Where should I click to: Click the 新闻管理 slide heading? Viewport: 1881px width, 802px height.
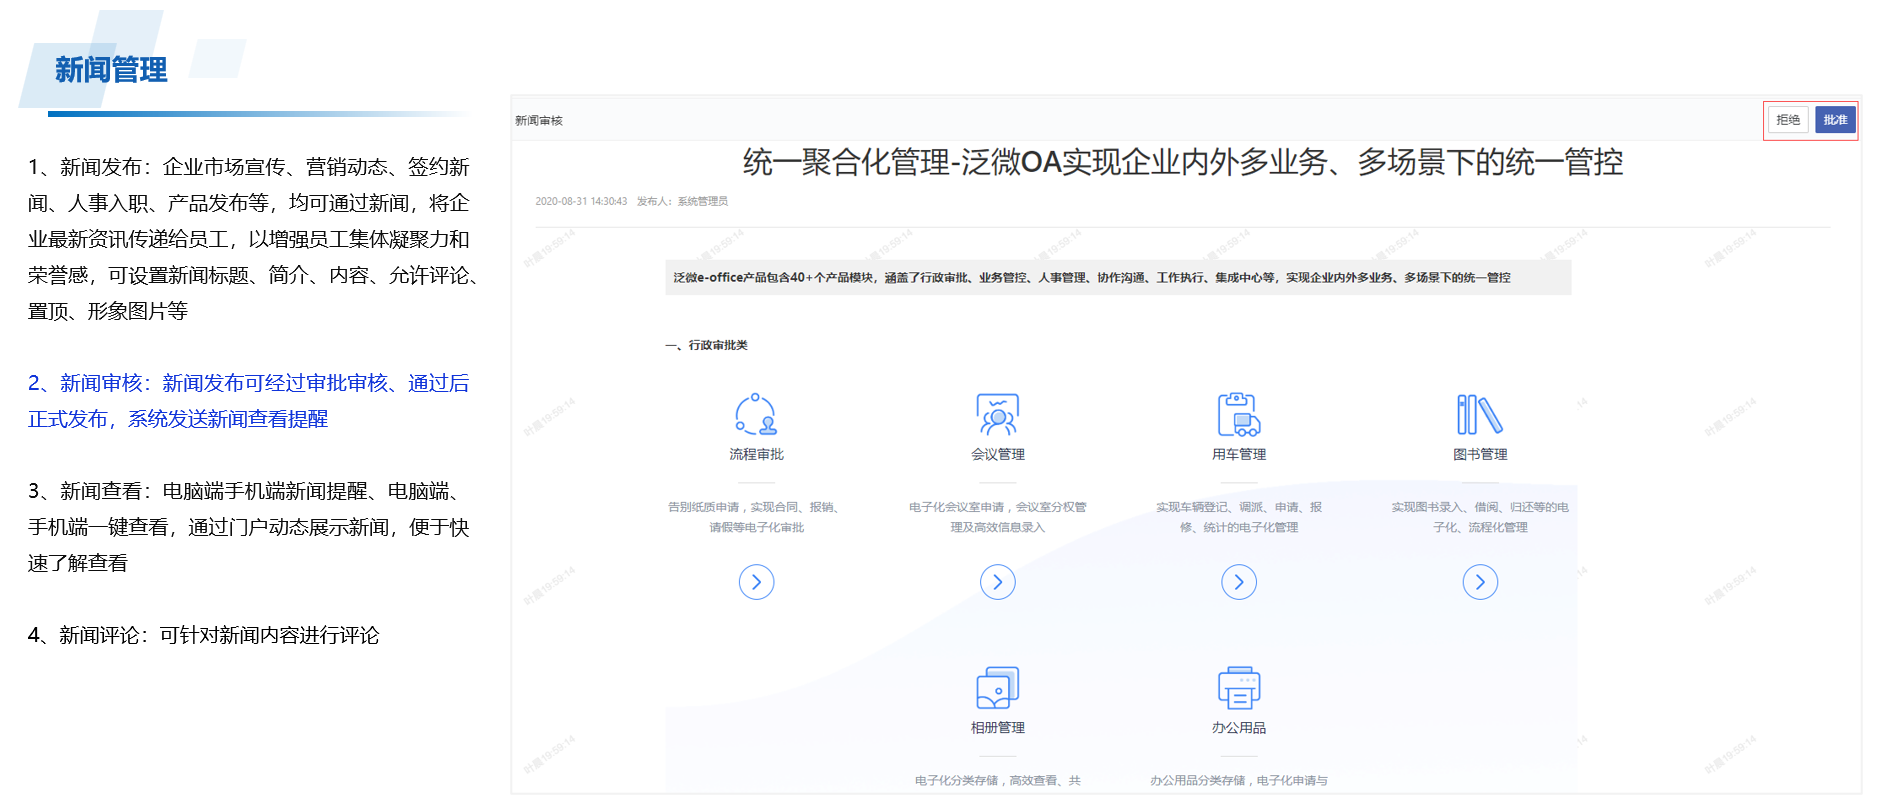111,70
